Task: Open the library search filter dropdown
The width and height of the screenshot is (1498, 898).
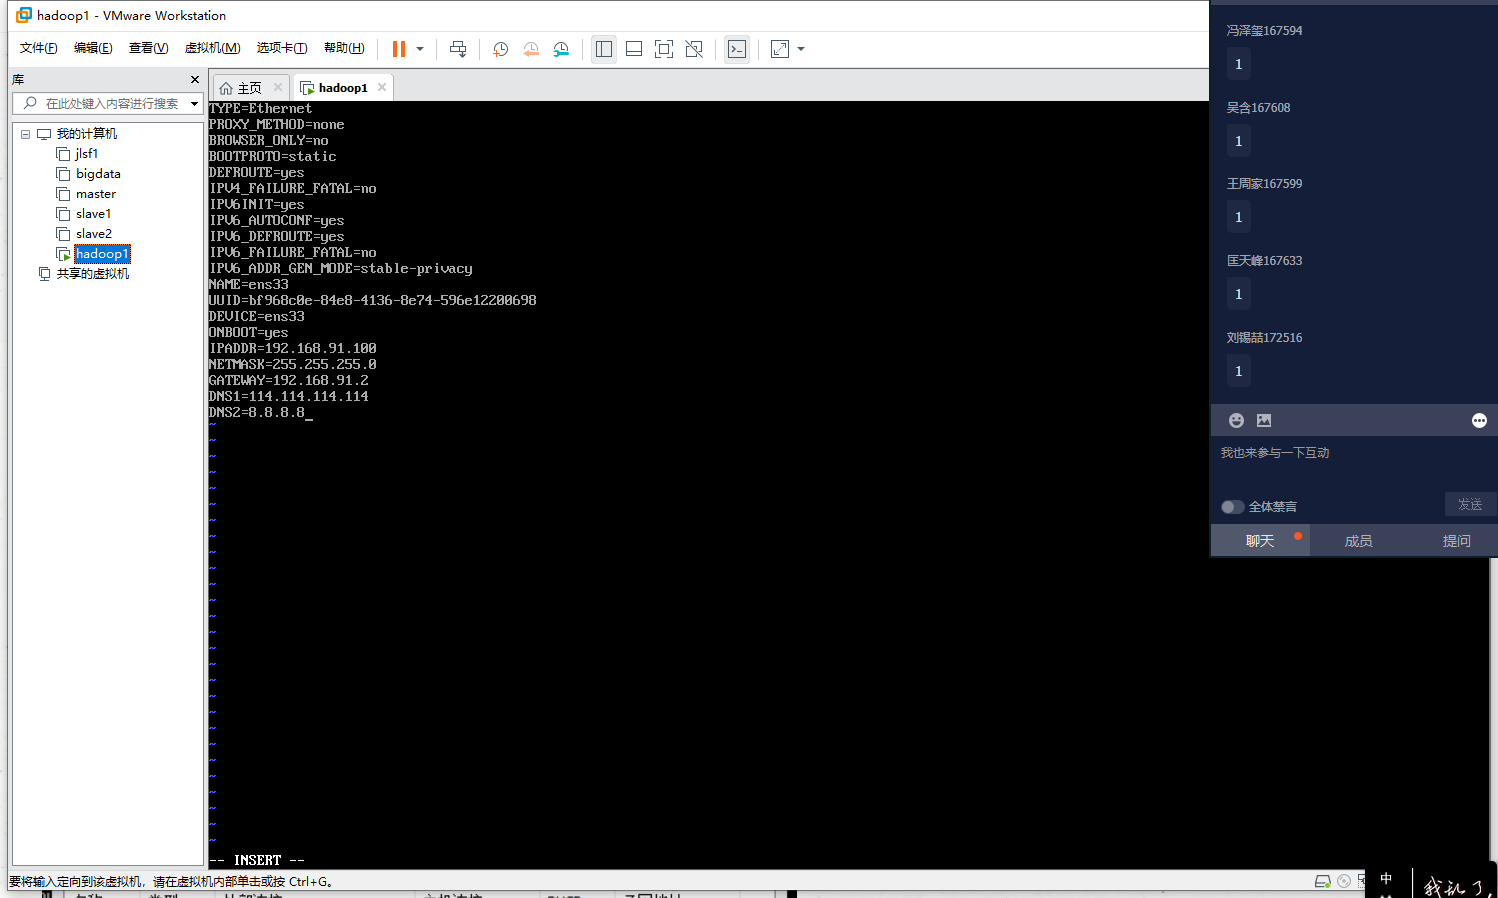Action: point(194,104)
